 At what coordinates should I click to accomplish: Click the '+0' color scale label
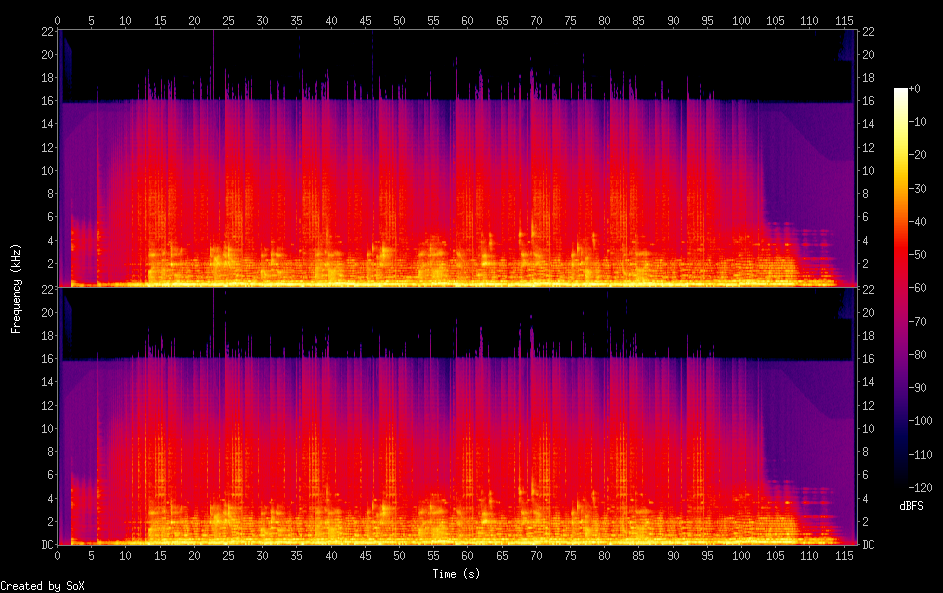tap(914, 88)
